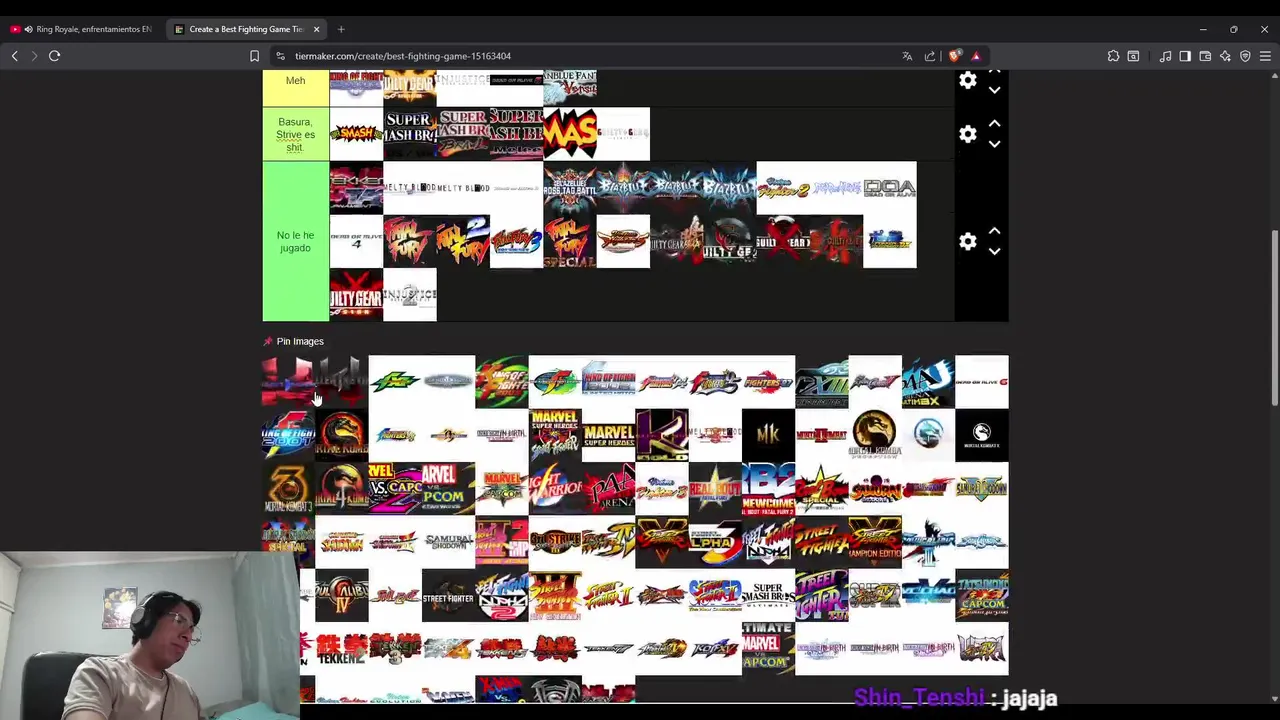Move No le he jugado row up
The height and width of the screenshot is (720, 1280).
tap(994, 231)
